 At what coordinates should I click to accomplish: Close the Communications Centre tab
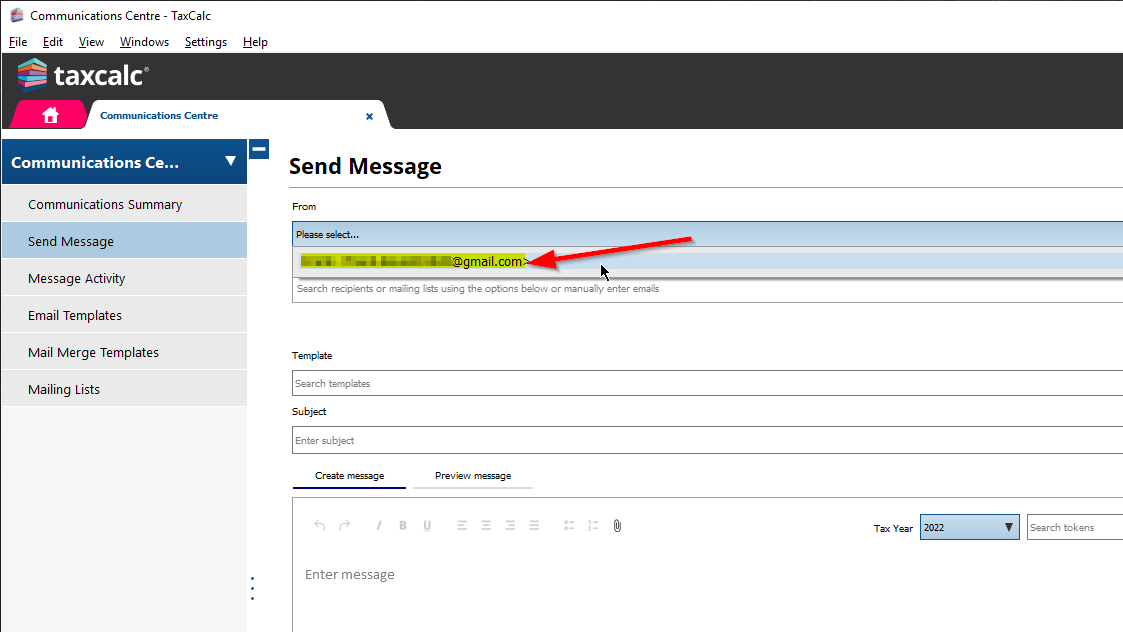coord(370,116)
